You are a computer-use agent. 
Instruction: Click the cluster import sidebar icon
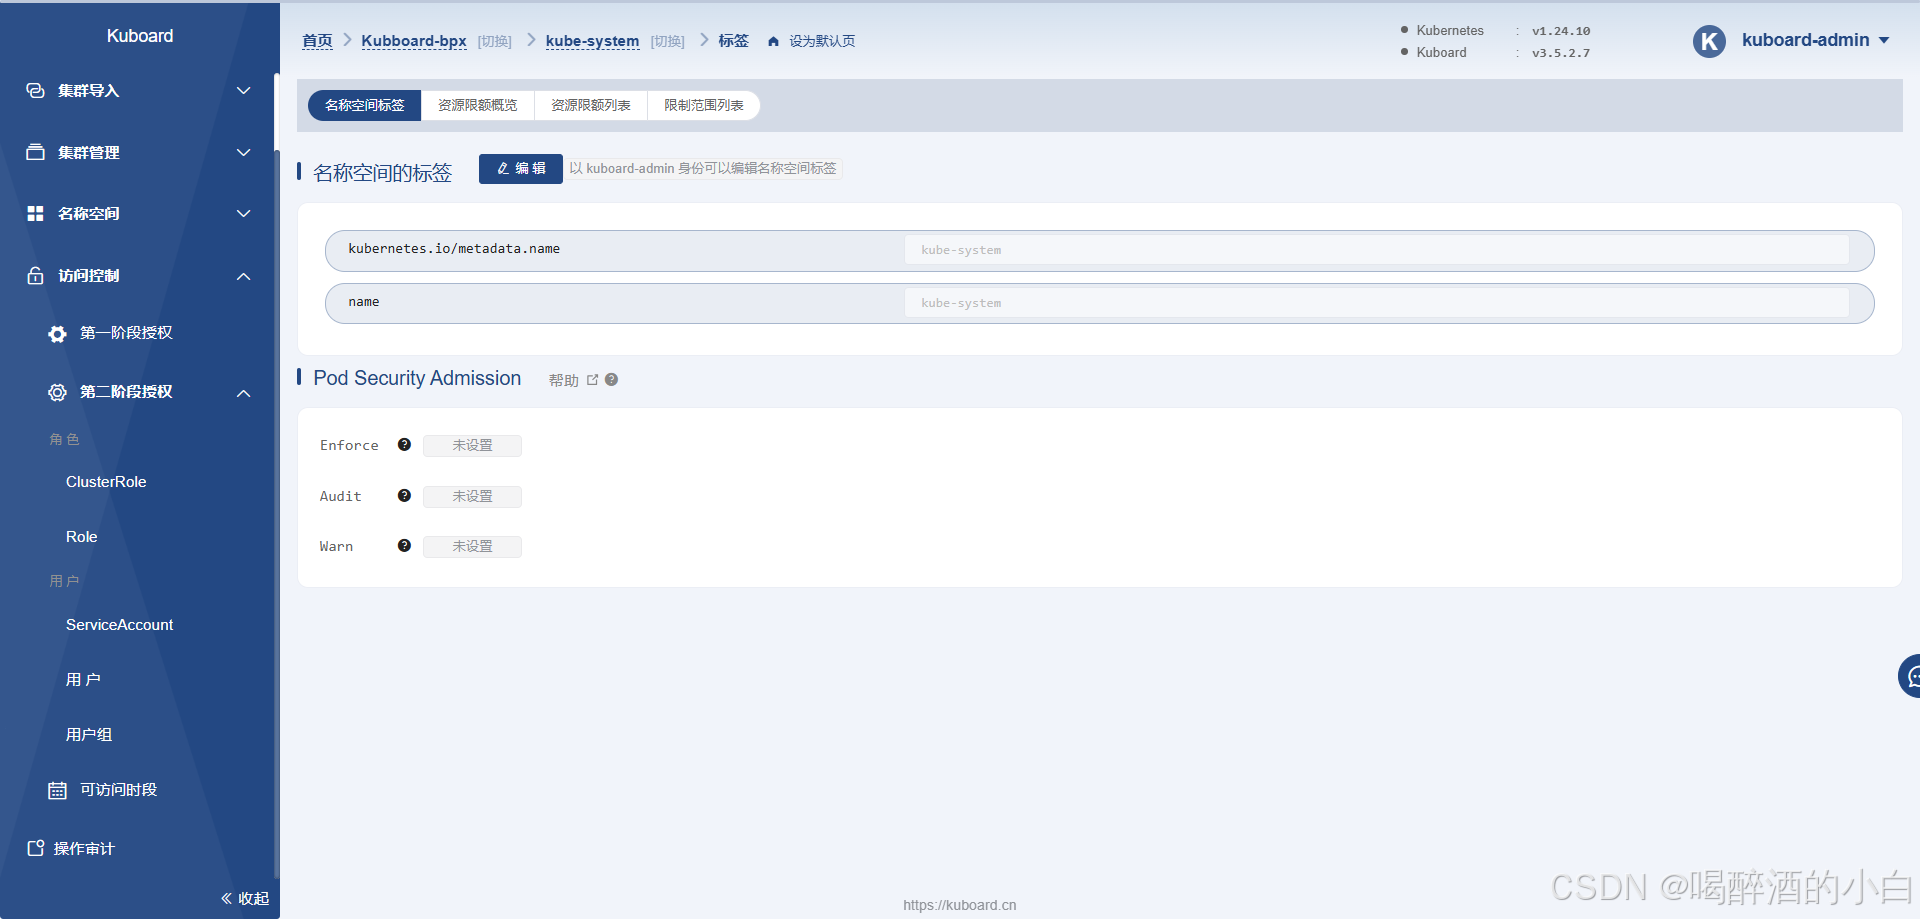pyautogui.click(x=35, y=91)
